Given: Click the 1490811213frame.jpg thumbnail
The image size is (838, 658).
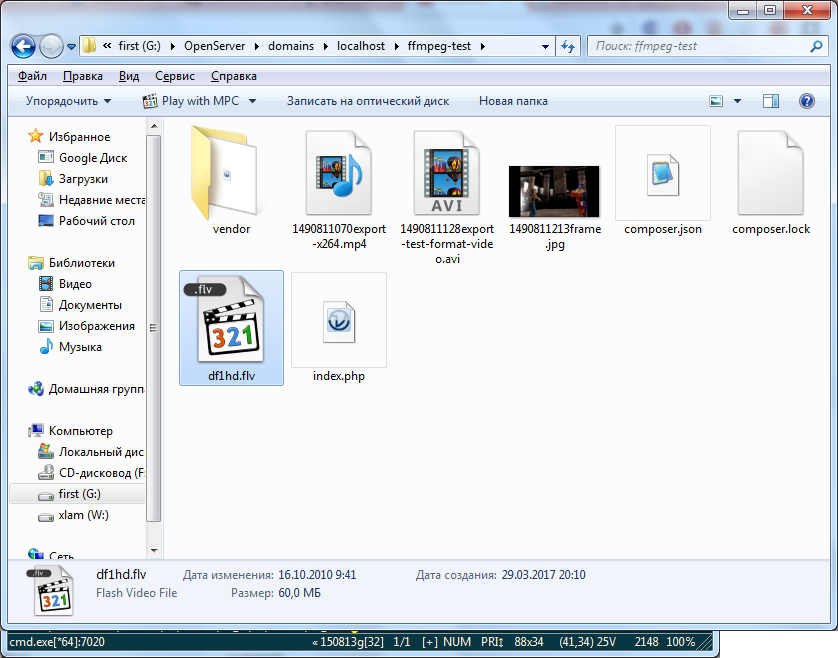Looking at the screenshot, I should 554,191.
